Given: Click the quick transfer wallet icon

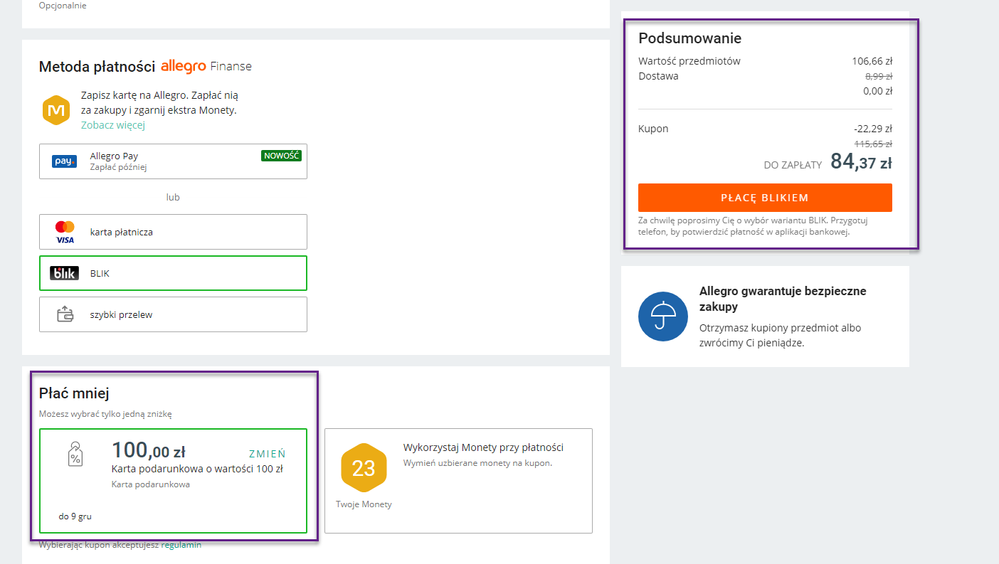Looking at the screenshot, I should point(65,314).
